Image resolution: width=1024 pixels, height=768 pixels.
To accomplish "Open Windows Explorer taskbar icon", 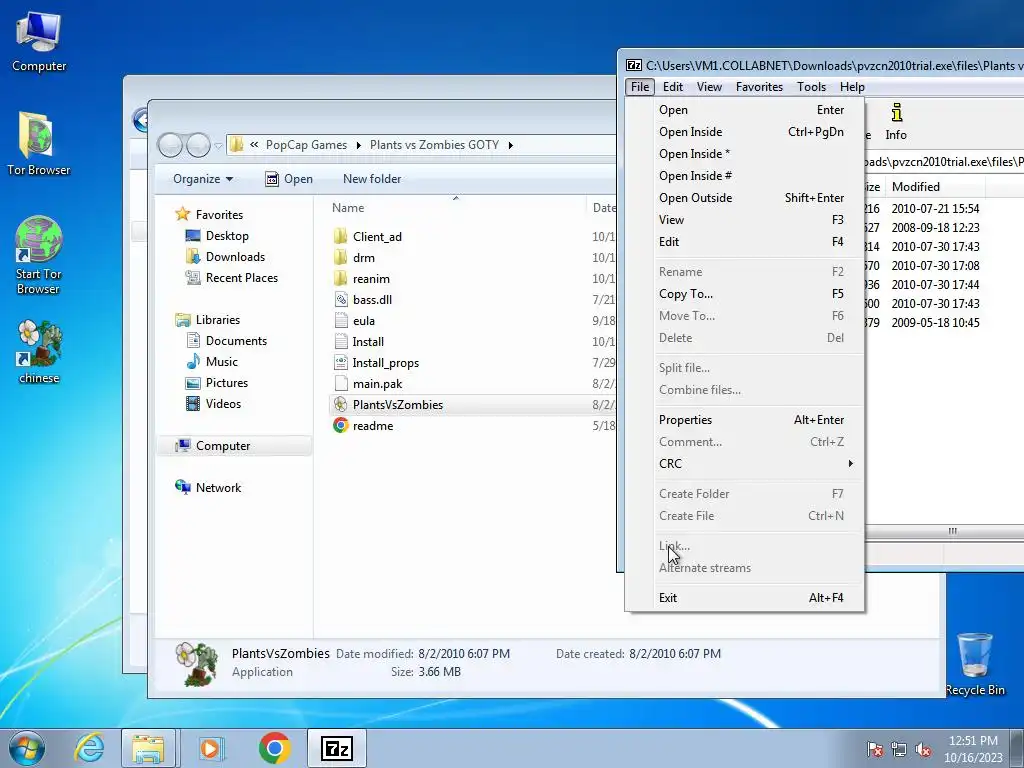I will tap(148, 748).
